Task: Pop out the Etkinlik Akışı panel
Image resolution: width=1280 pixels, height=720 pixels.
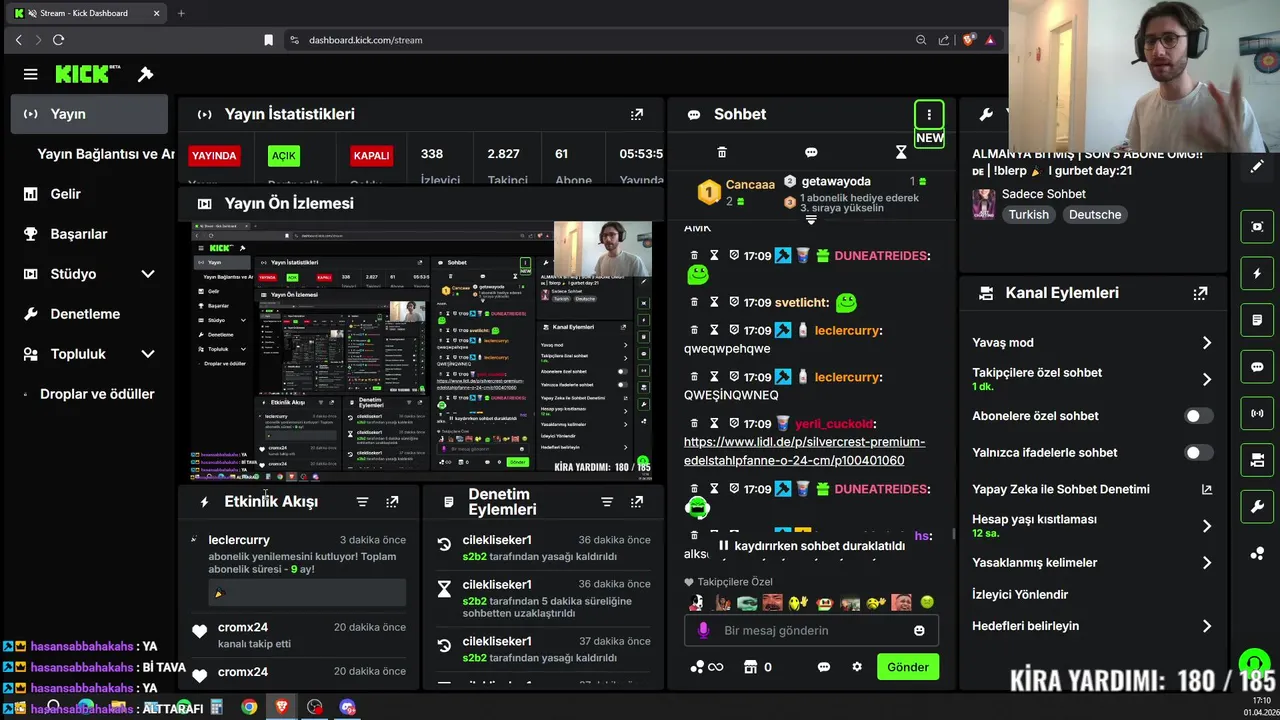Action: [392, 502]
